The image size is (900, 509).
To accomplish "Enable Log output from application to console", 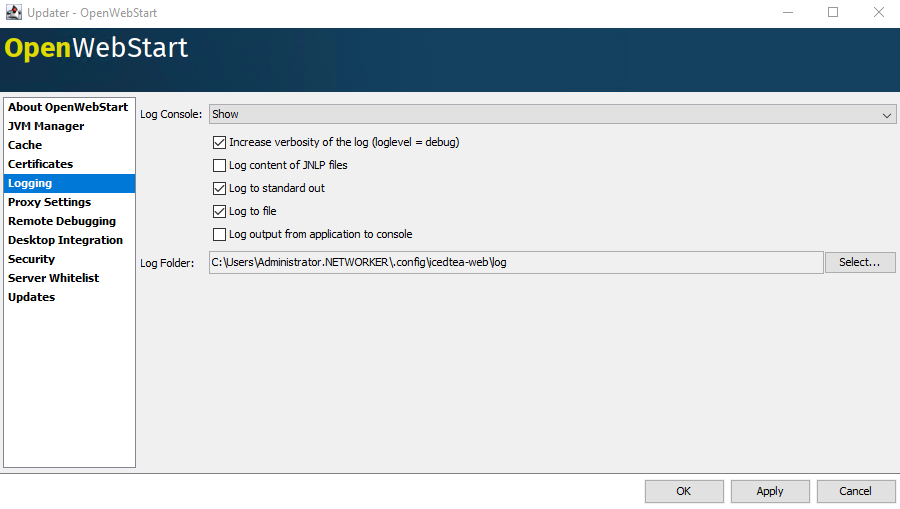I will [x=220, y=234].
